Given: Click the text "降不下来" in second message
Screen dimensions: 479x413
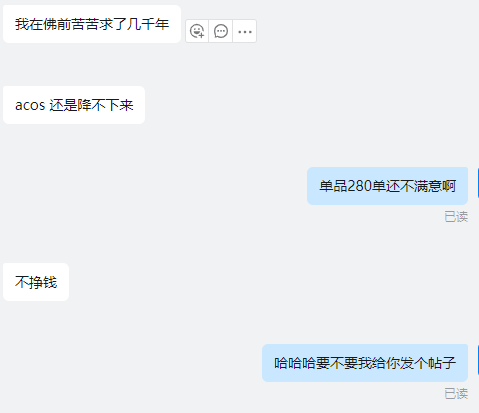Looking at the screenshot, I should click(x=106, y=105).
